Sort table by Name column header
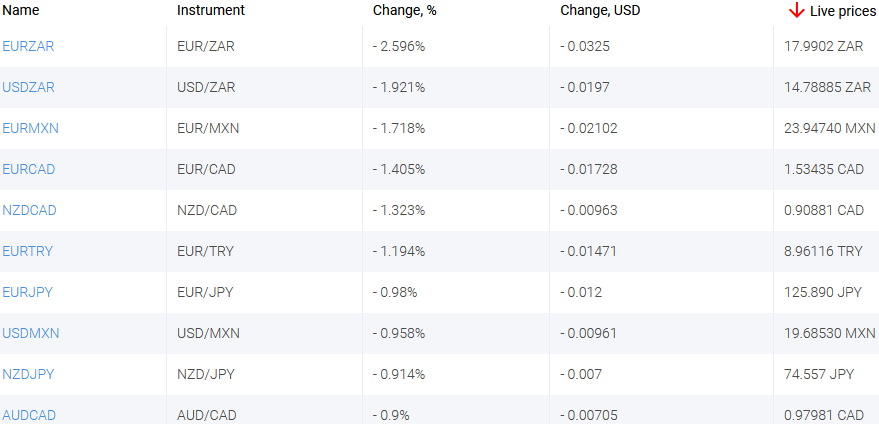 (x=21, y=10)
